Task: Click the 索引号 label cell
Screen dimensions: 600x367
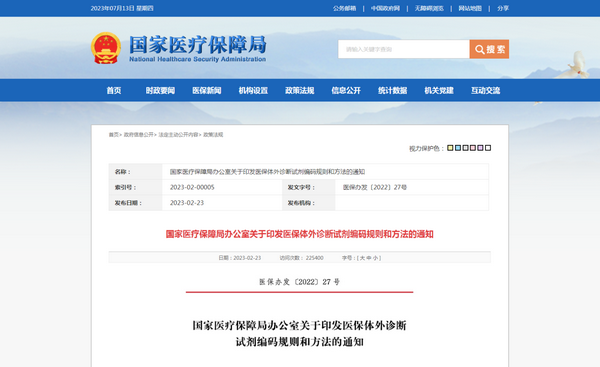Action: [x=135, y=187]
